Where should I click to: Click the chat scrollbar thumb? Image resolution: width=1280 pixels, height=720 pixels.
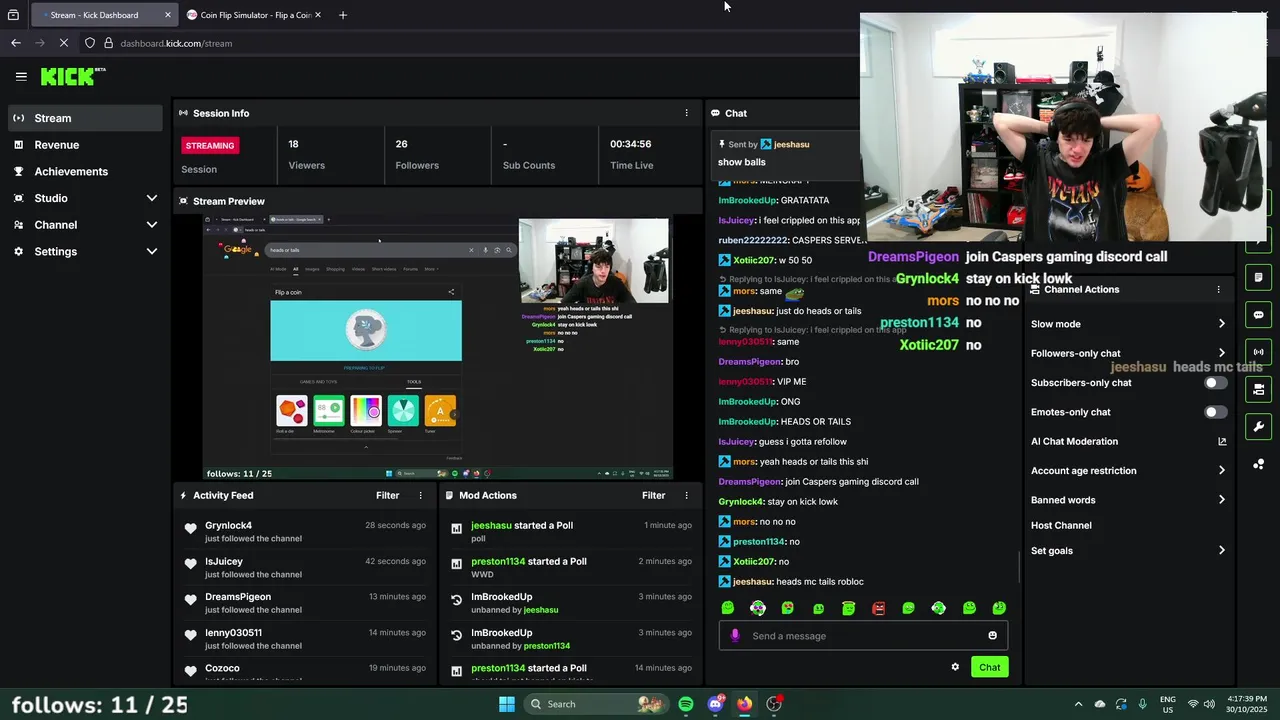click(1020, 566)
